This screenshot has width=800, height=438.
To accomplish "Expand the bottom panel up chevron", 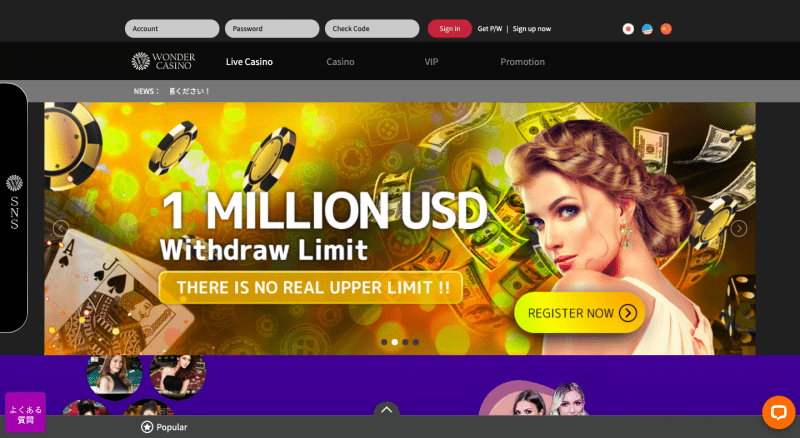I will (387, 409).
